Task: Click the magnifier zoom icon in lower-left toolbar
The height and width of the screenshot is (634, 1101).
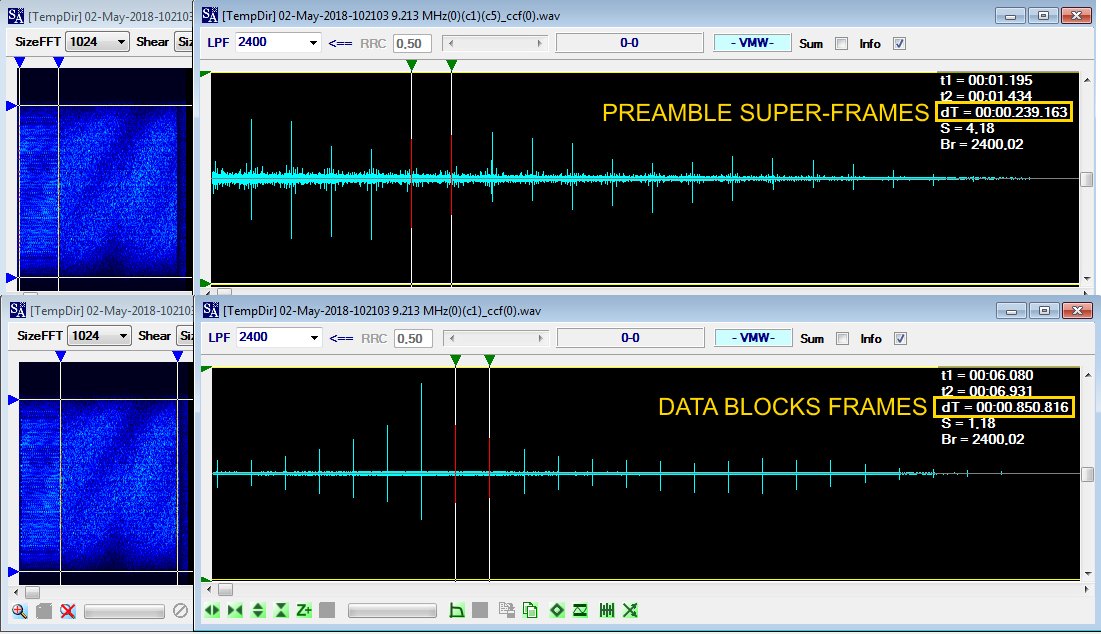Action: [19, 611]
